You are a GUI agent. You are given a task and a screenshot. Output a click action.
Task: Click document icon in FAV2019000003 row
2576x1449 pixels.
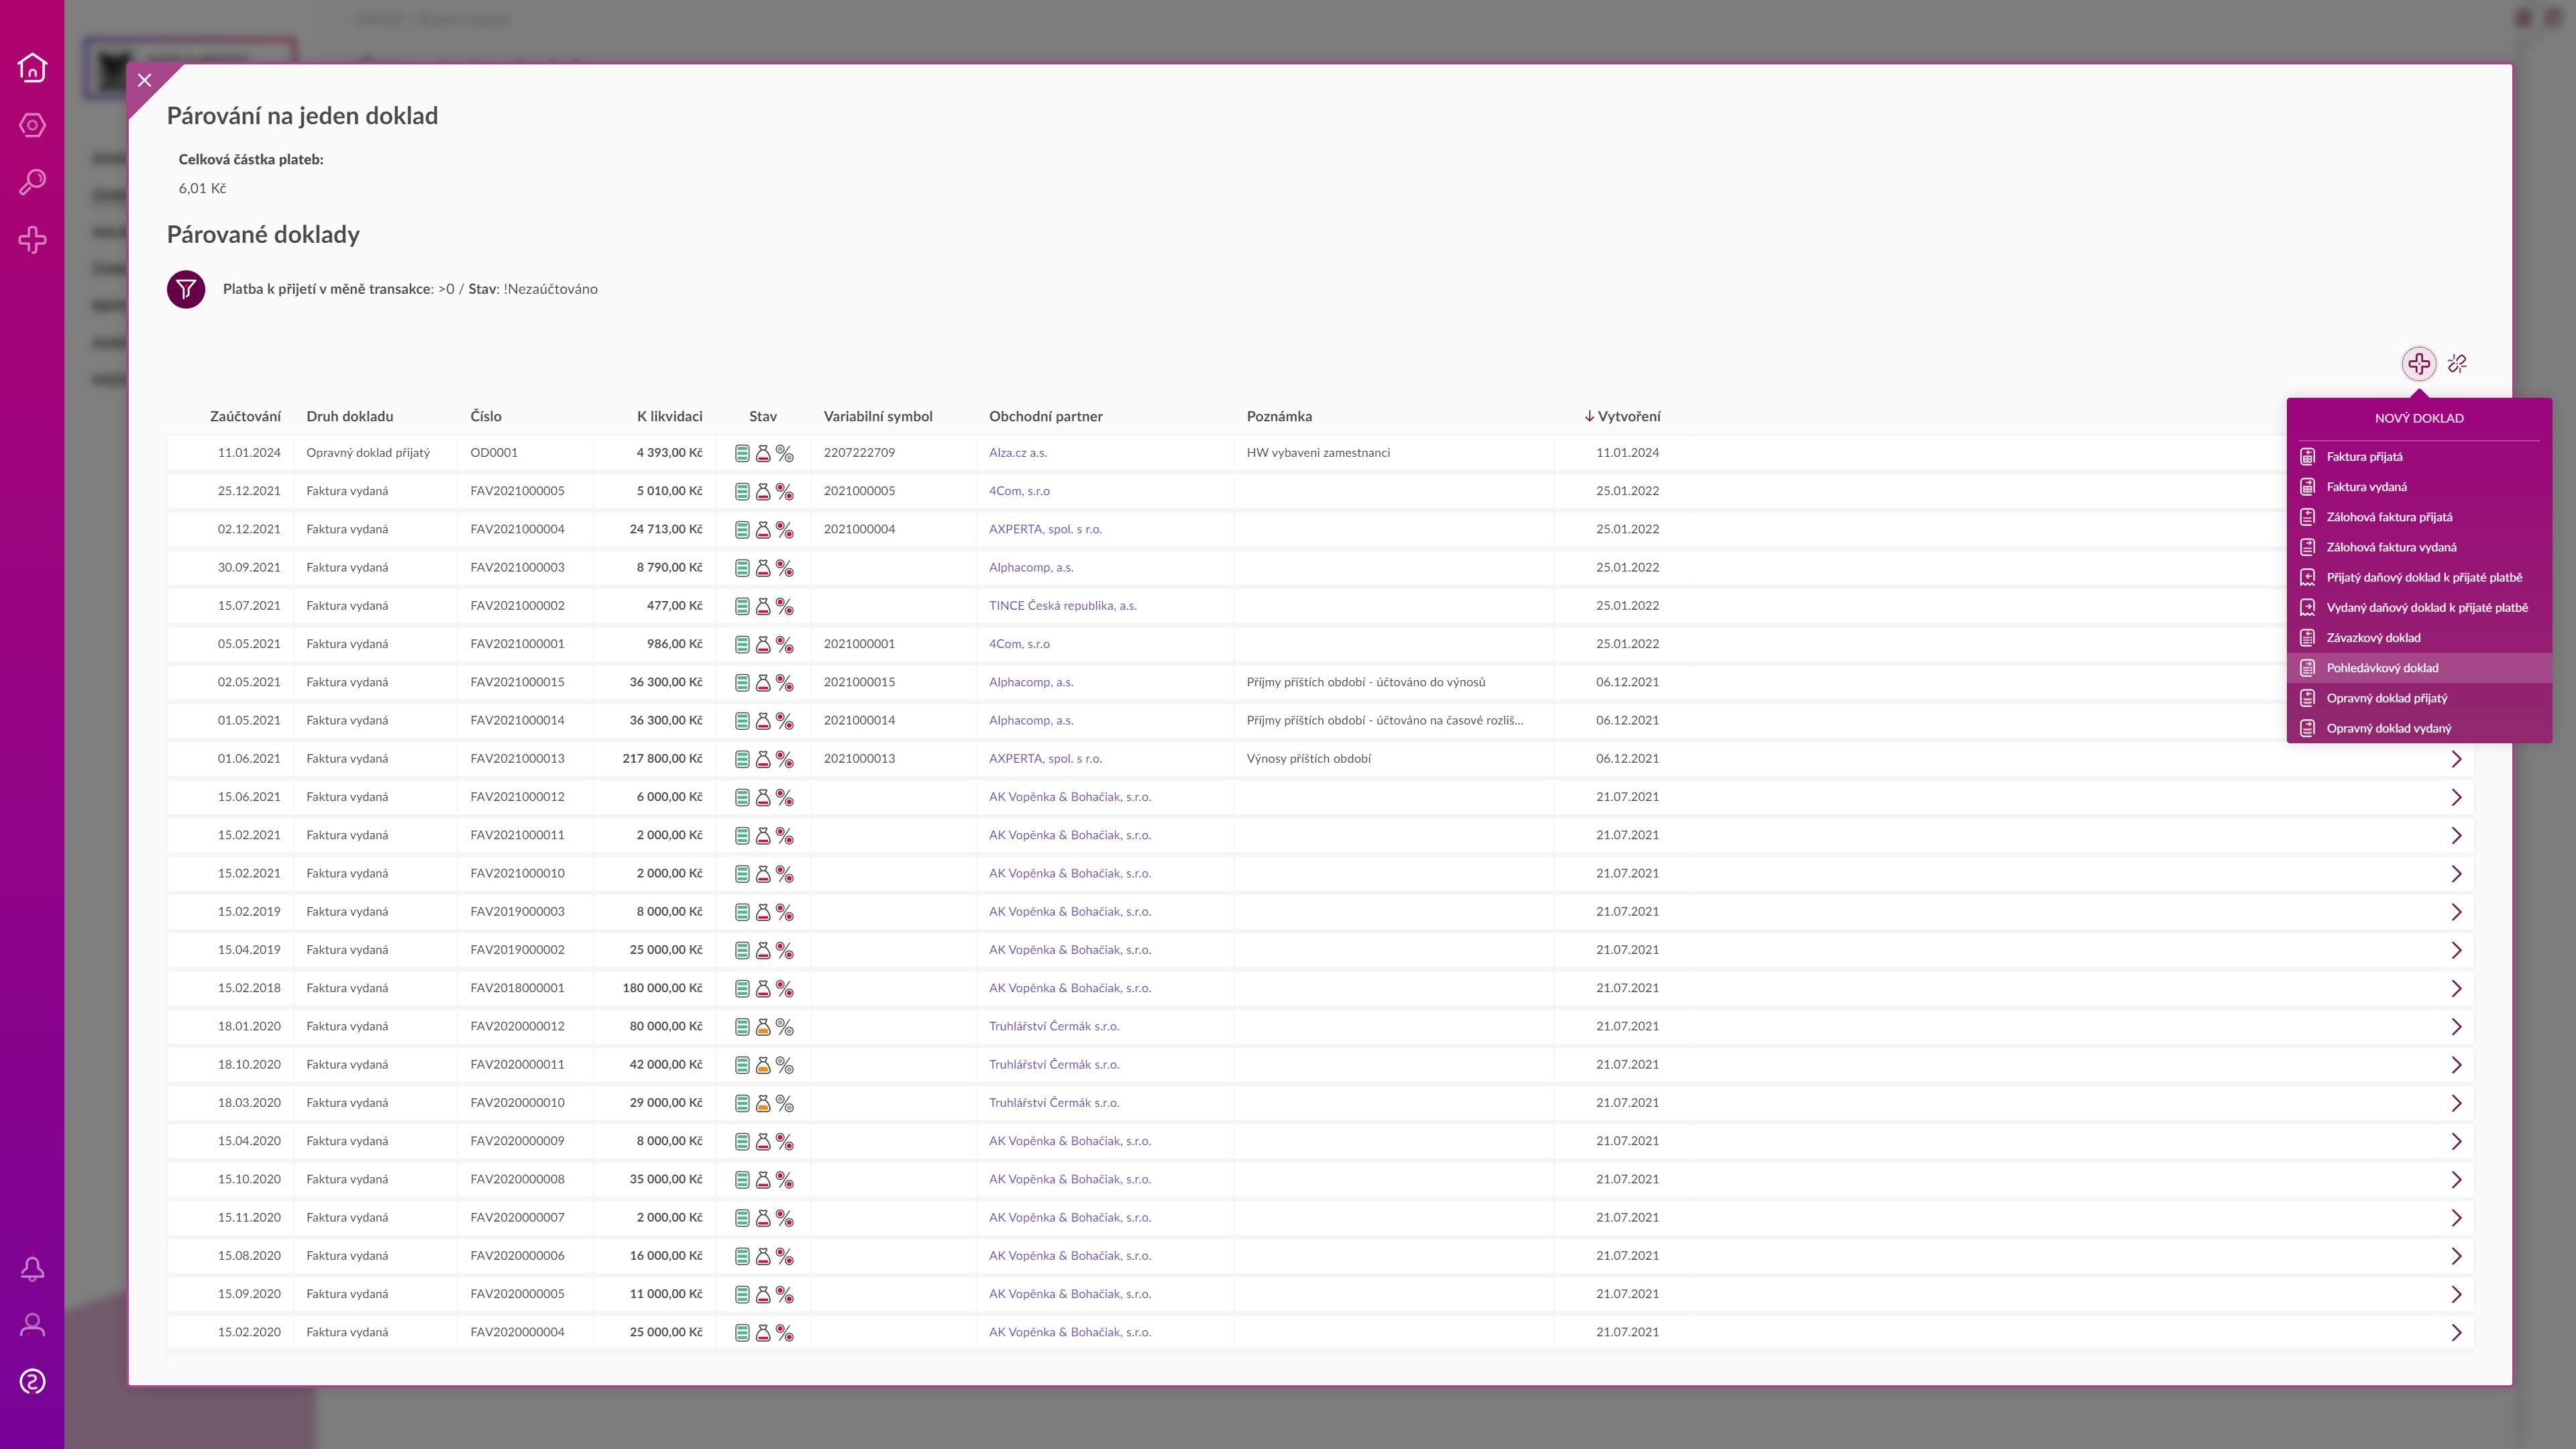[742, 912]
